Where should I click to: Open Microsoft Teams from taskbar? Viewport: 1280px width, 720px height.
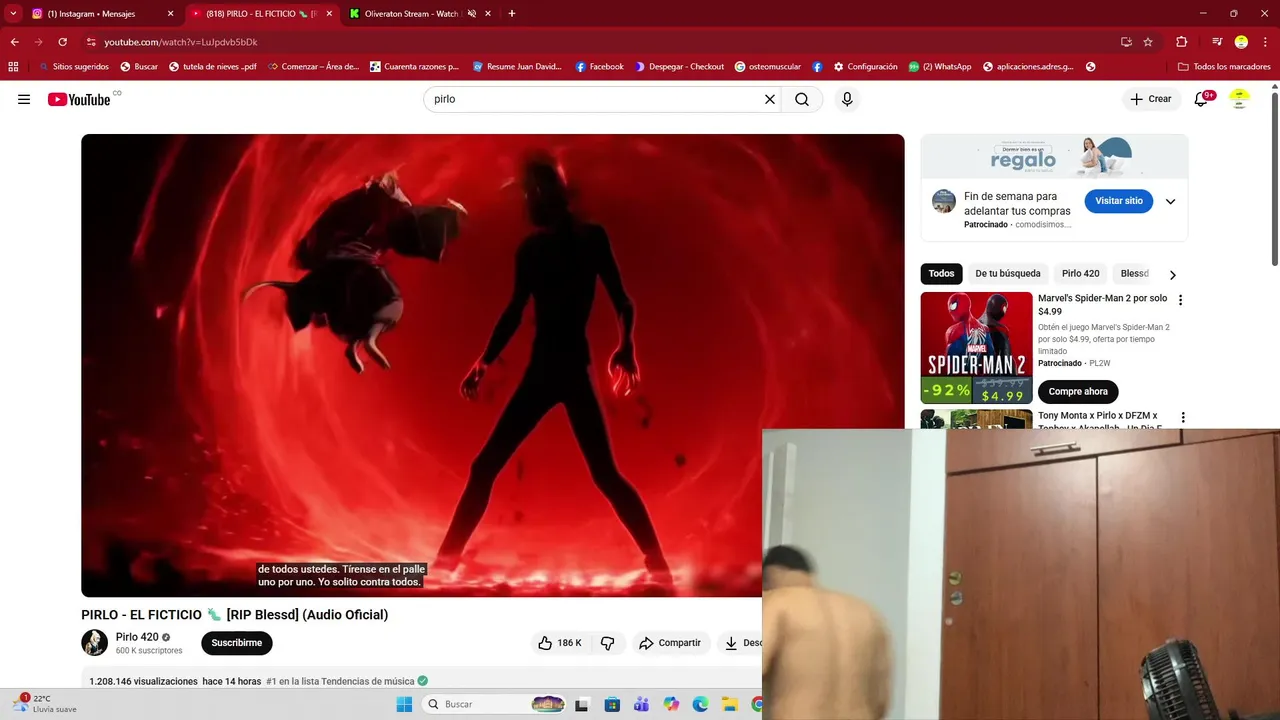tap(641, 704)
